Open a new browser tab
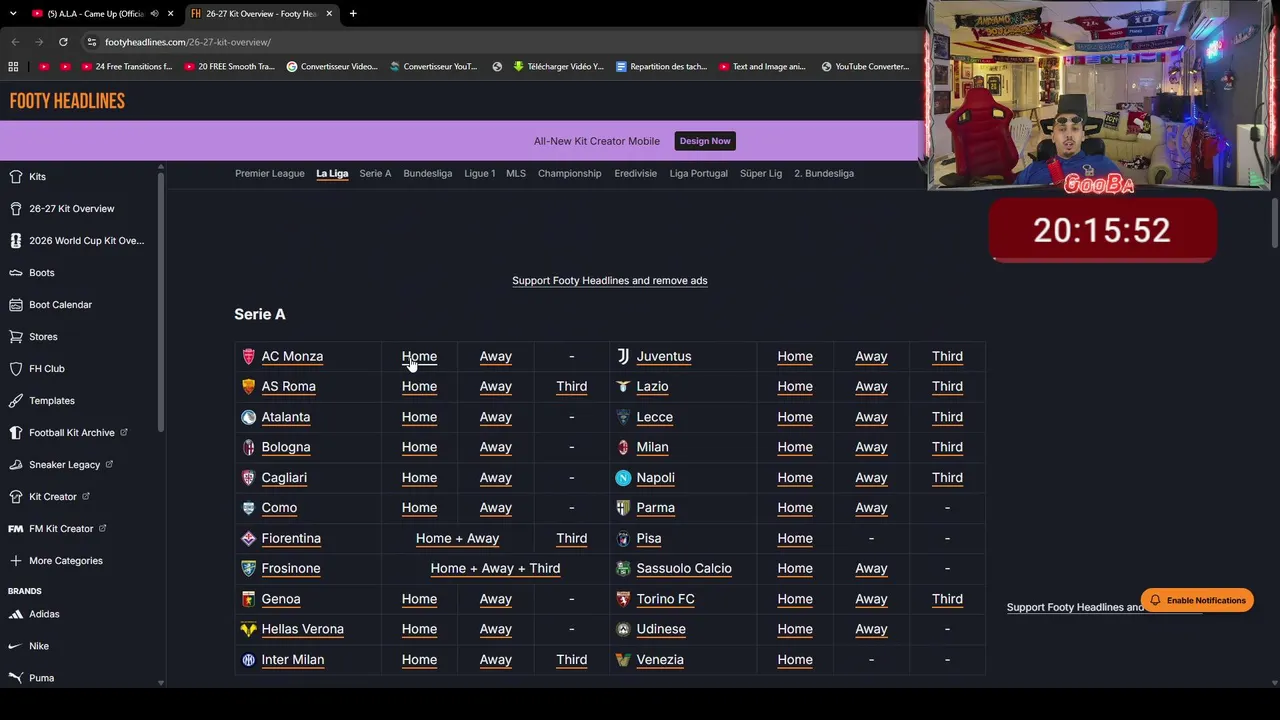The image size is (1280, 720). tap(353, 14)
